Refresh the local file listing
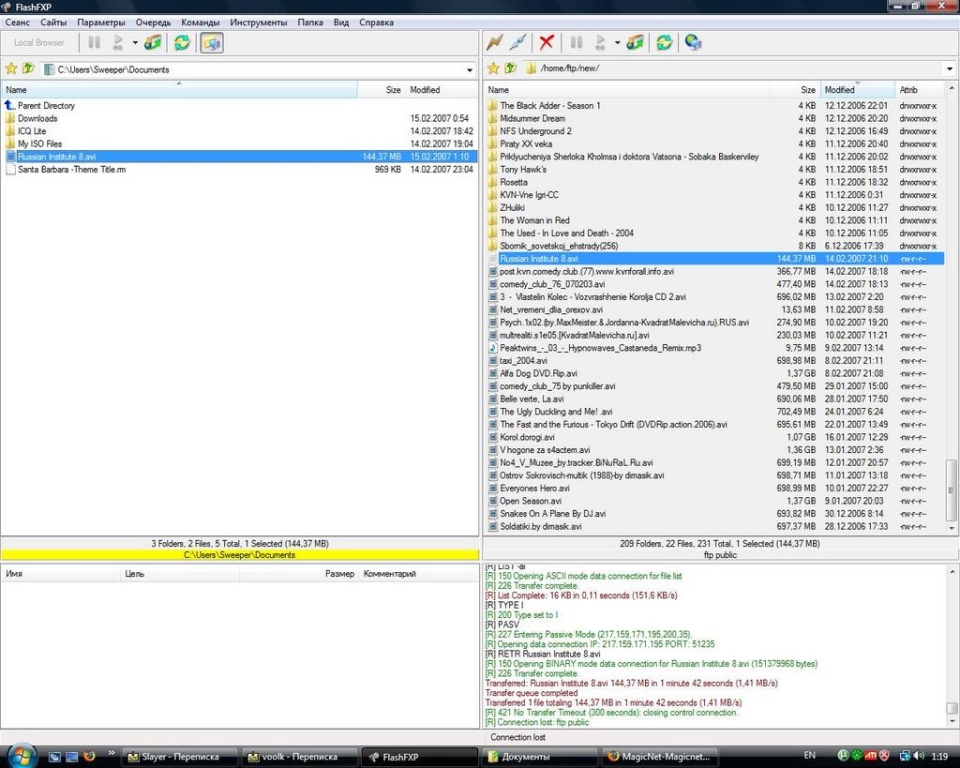 click(x=182, y=42)
